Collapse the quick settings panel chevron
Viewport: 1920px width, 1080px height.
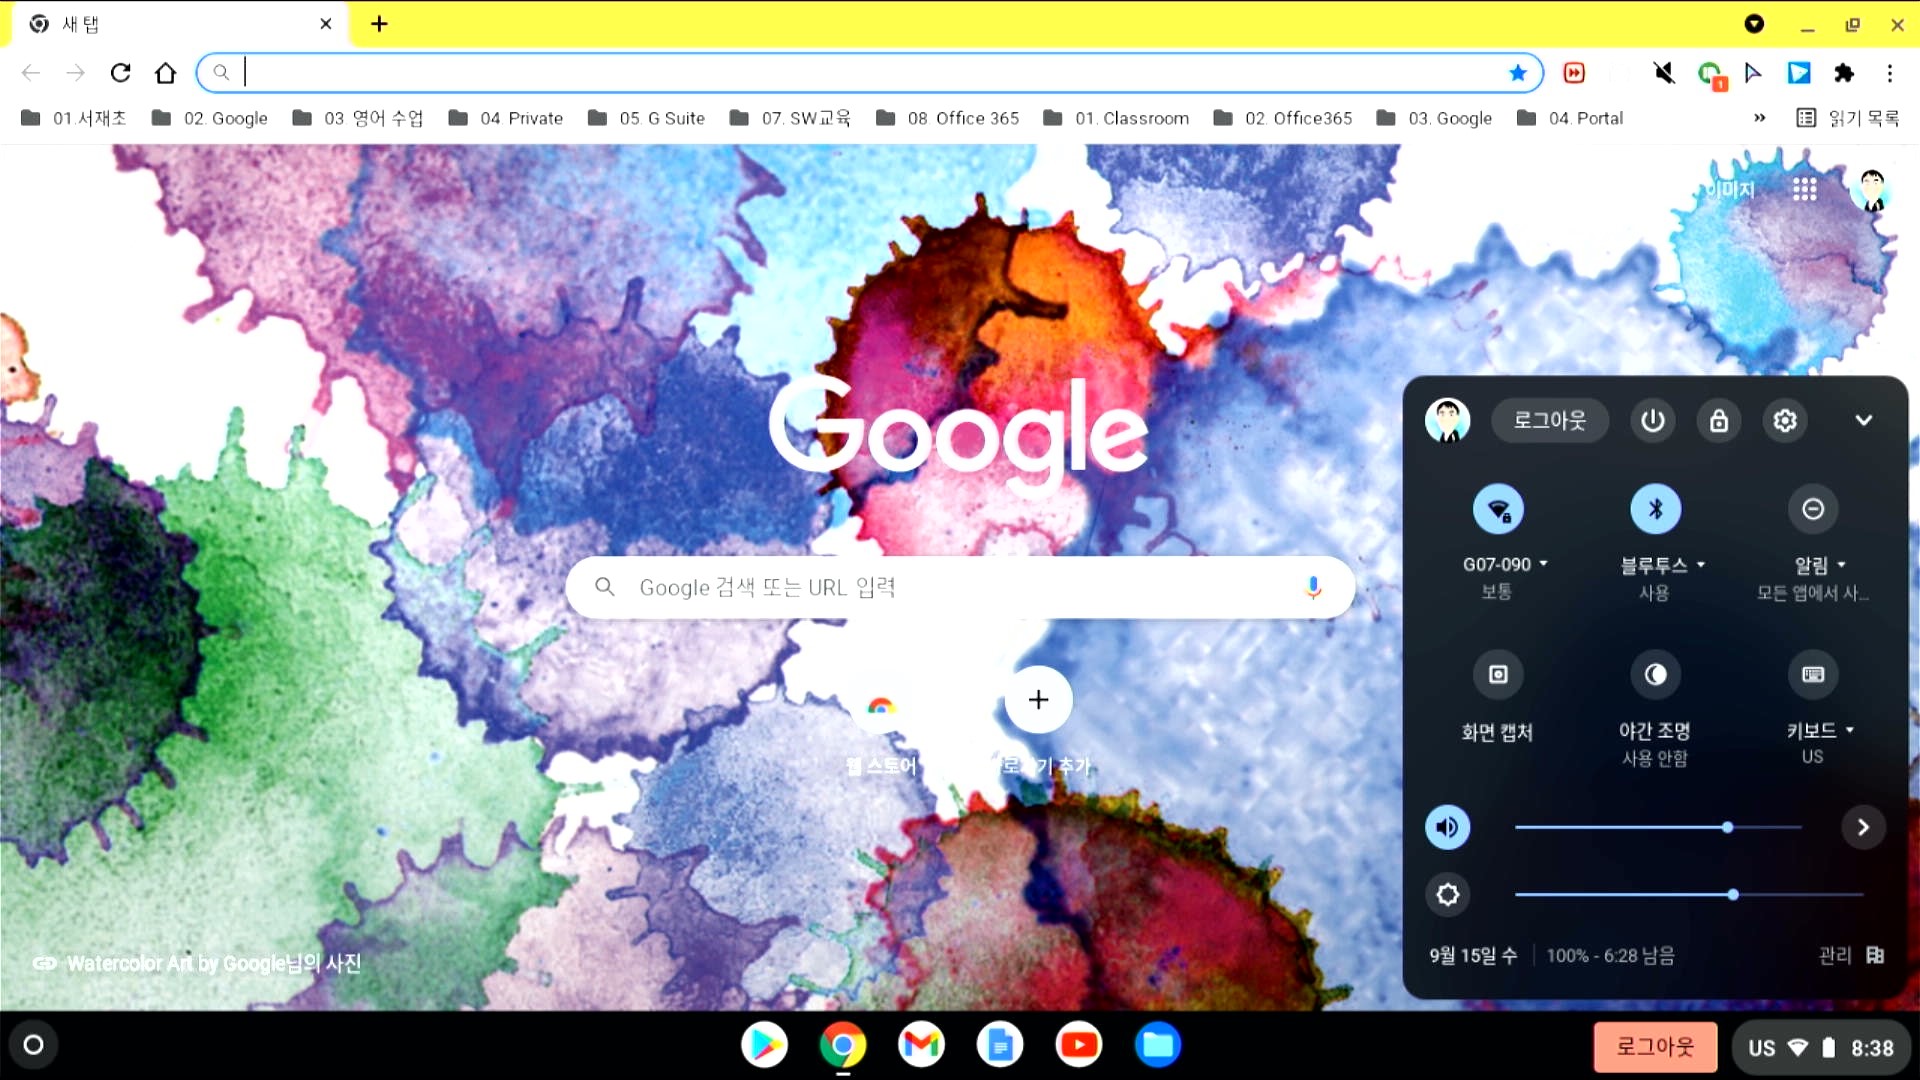pyautogui.click(x=1863, y=420)
